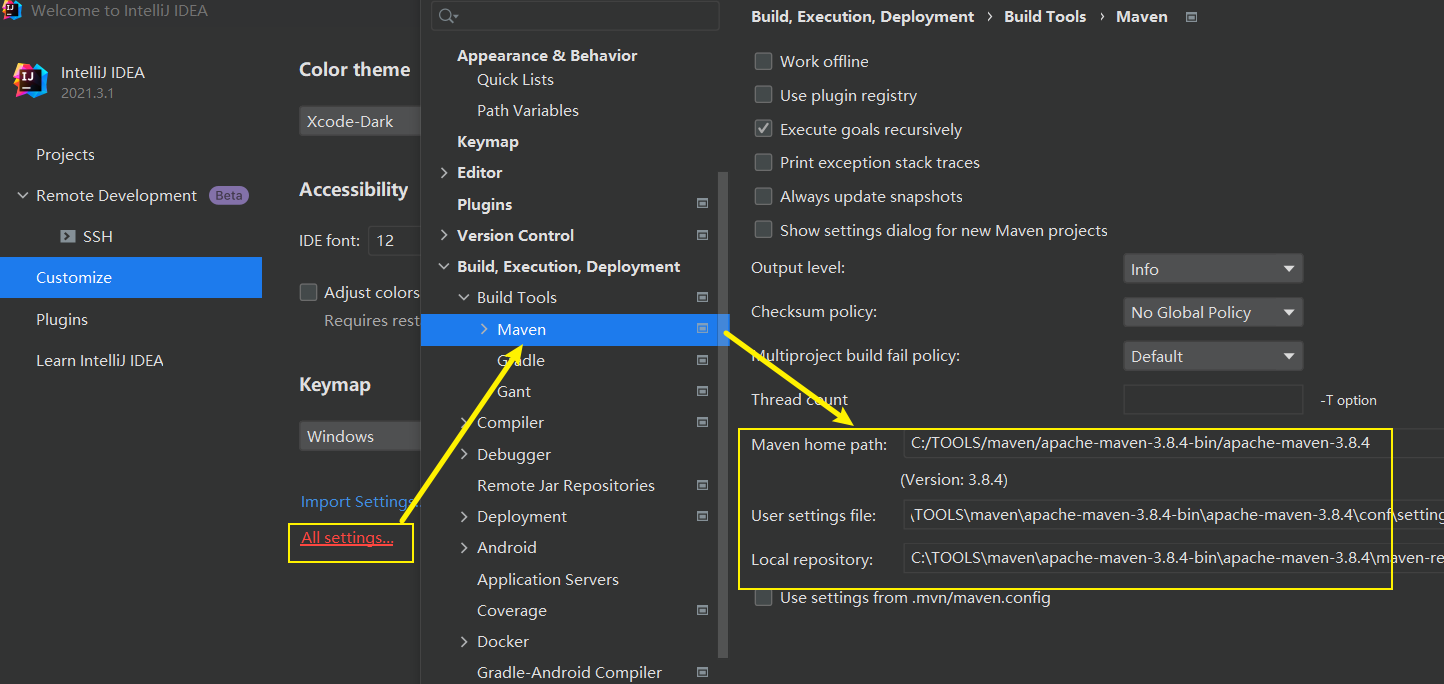
Task: Expand the Version Control node
Action: coord(444,235)
